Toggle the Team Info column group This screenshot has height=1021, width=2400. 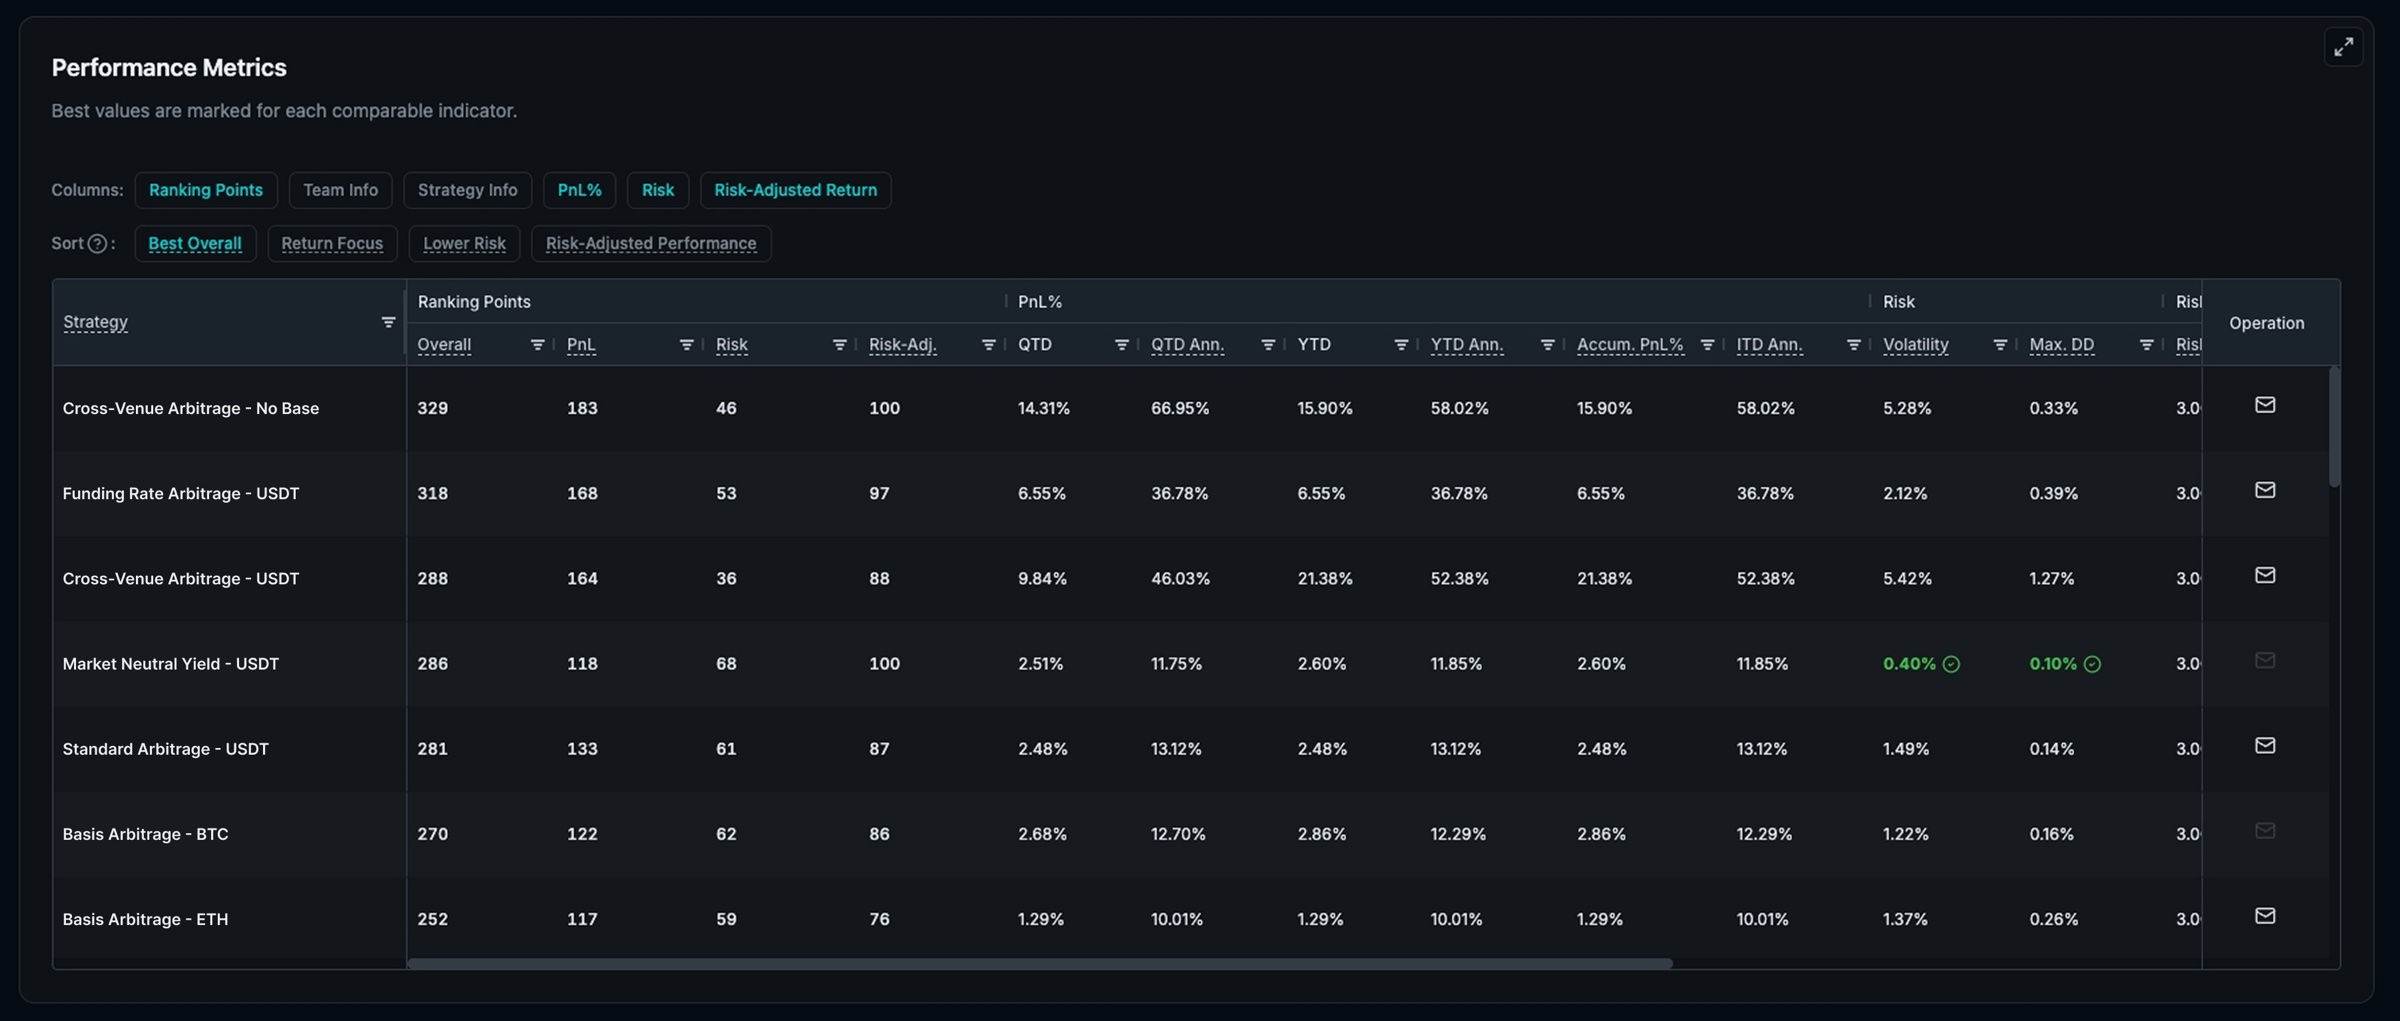pyautogui.click(x=340, y=190)
